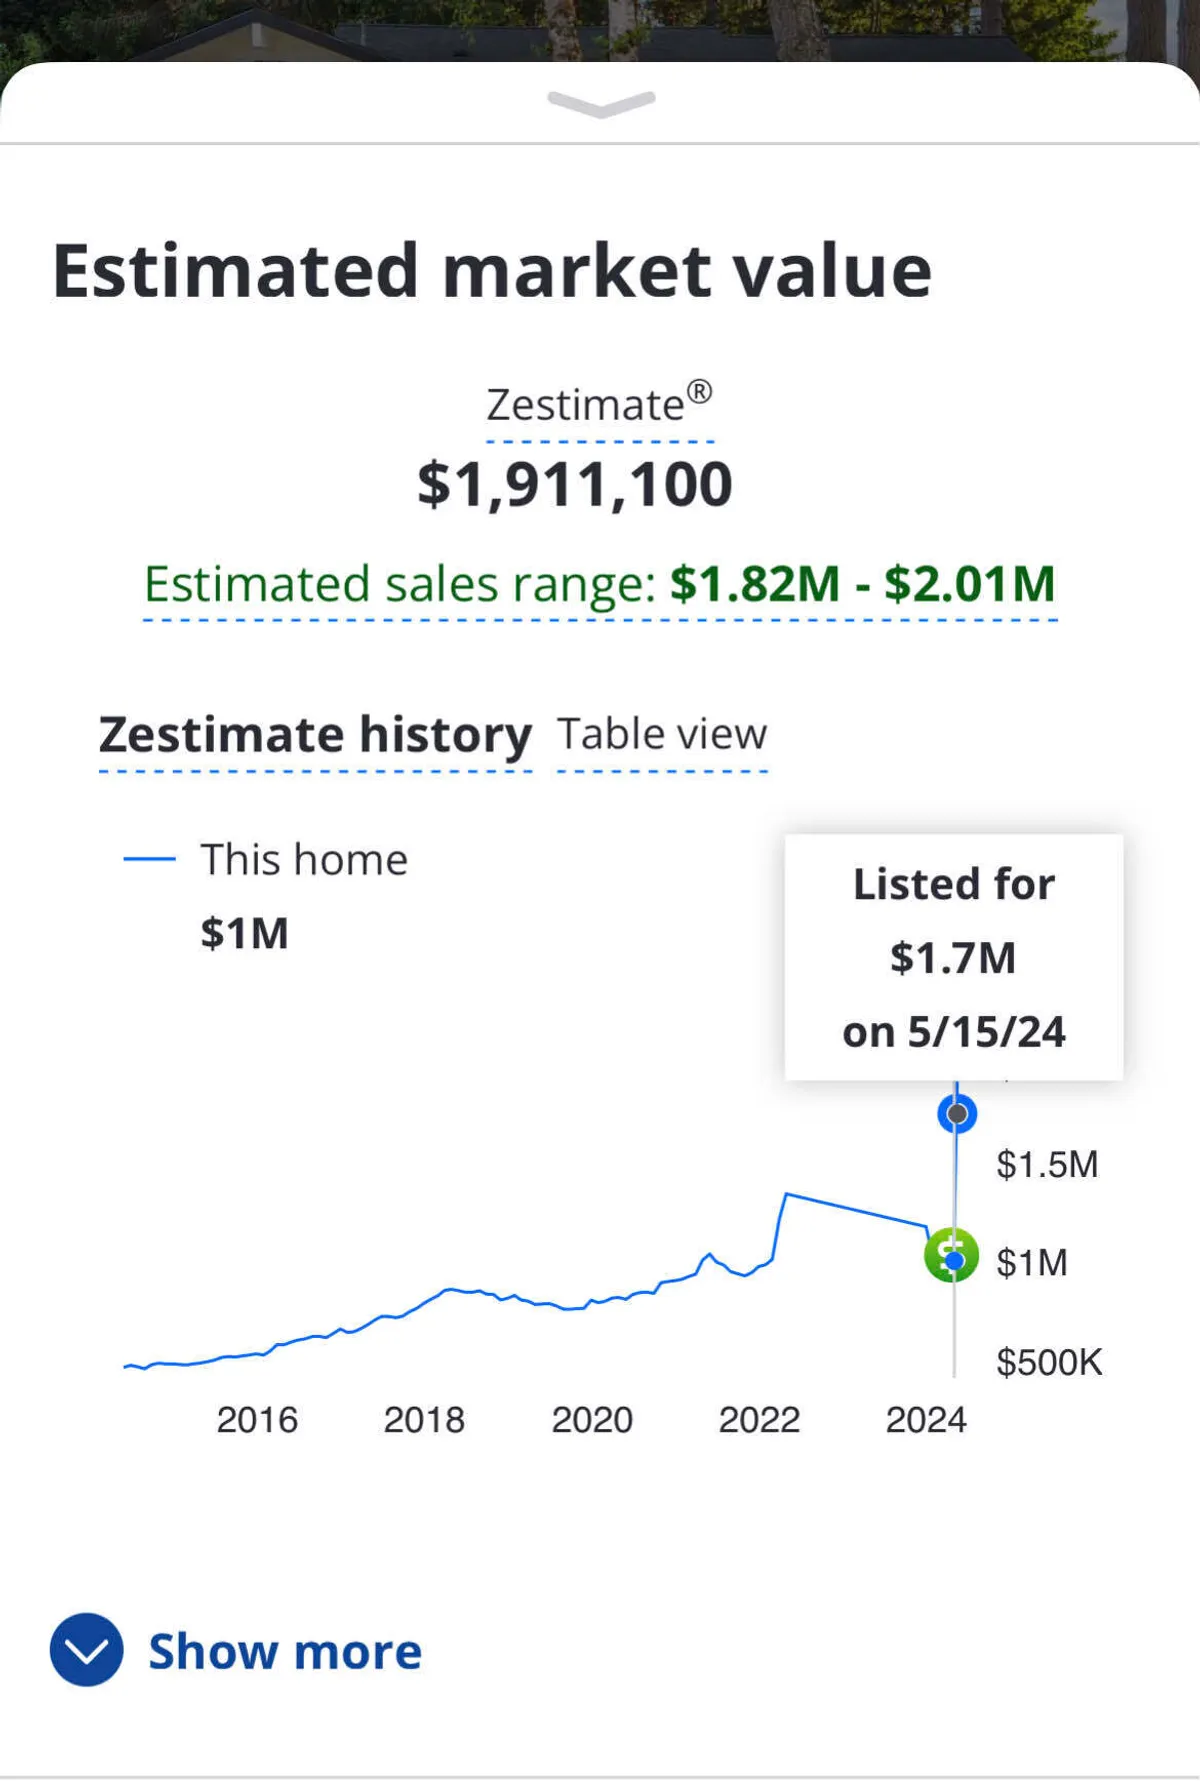The width and height of the screenshot is (1200, 1781).
Task: Select the blue listing marker above $1.5M
Action: pyautogui.click(x=957, y=1113)
